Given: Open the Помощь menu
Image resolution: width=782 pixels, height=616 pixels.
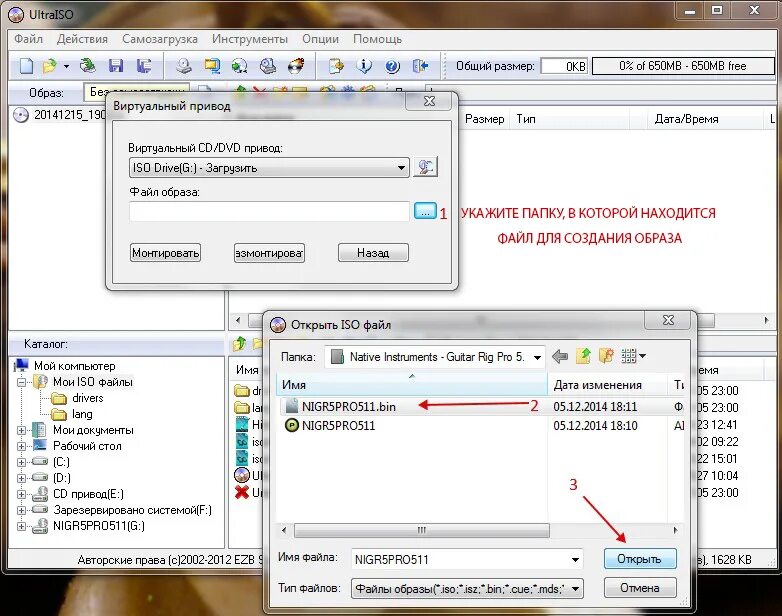Looking at the screenshot, I should 377,39.
